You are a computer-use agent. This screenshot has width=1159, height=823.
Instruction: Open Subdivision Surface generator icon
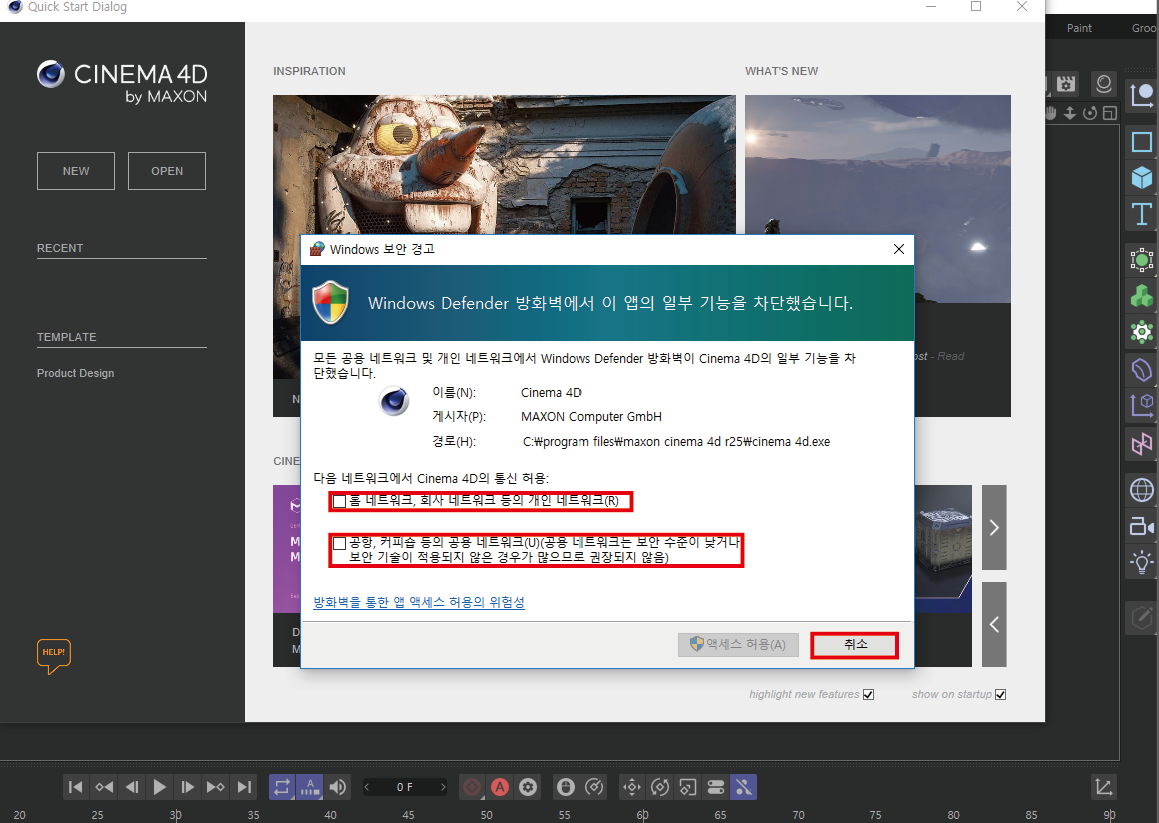tap(1142, 260)
